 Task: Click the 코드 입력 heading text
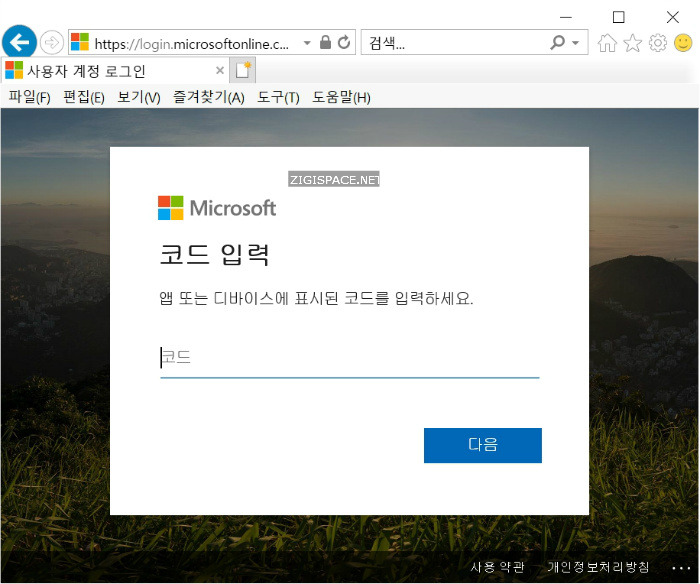pos(214,254)
